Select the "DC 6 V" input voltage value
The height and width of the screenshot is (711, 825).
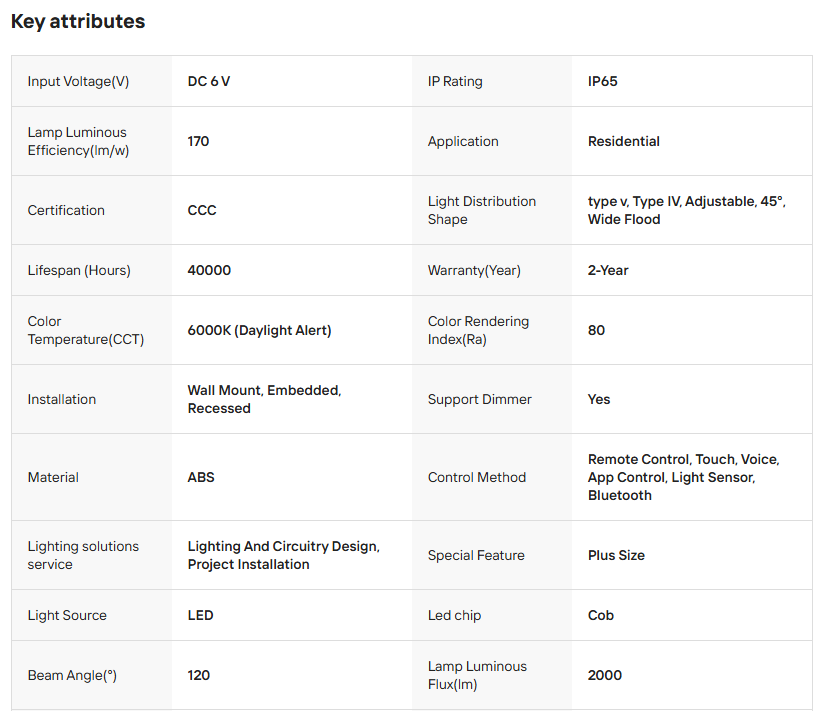tap(209, 81)
